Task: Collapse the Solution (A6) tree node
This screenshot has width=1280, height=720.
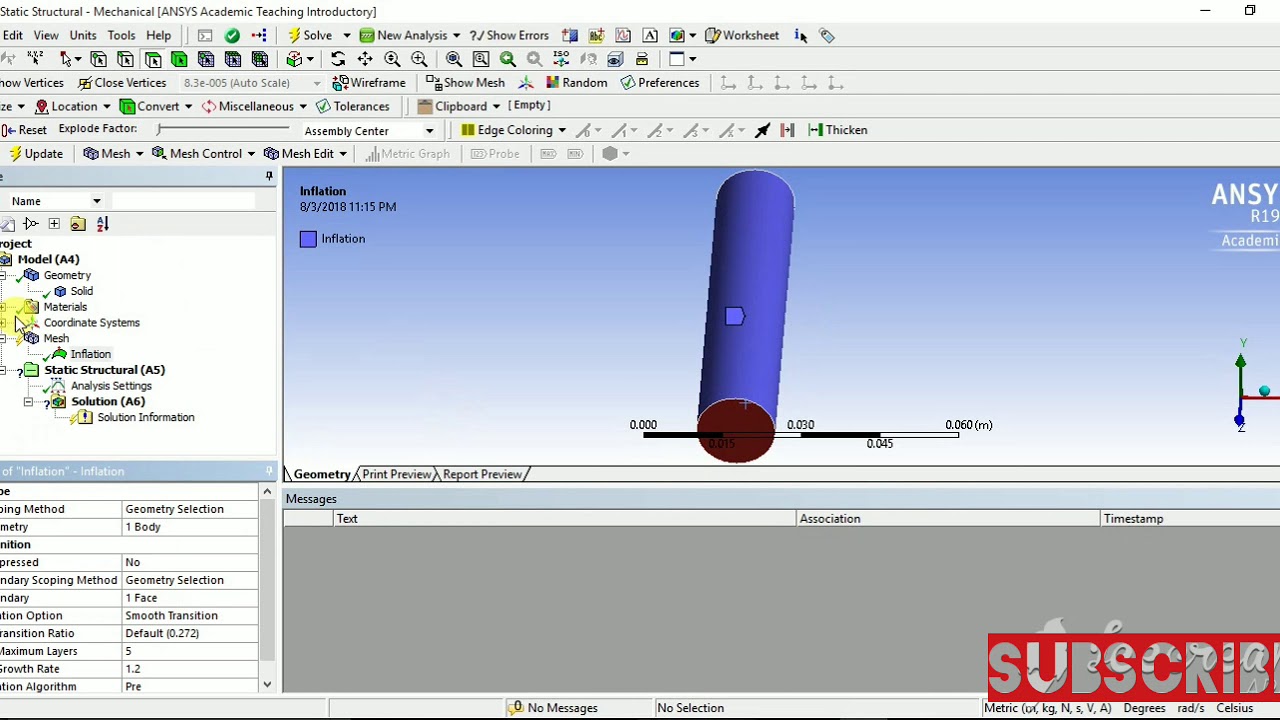Action: coord(29,402)
